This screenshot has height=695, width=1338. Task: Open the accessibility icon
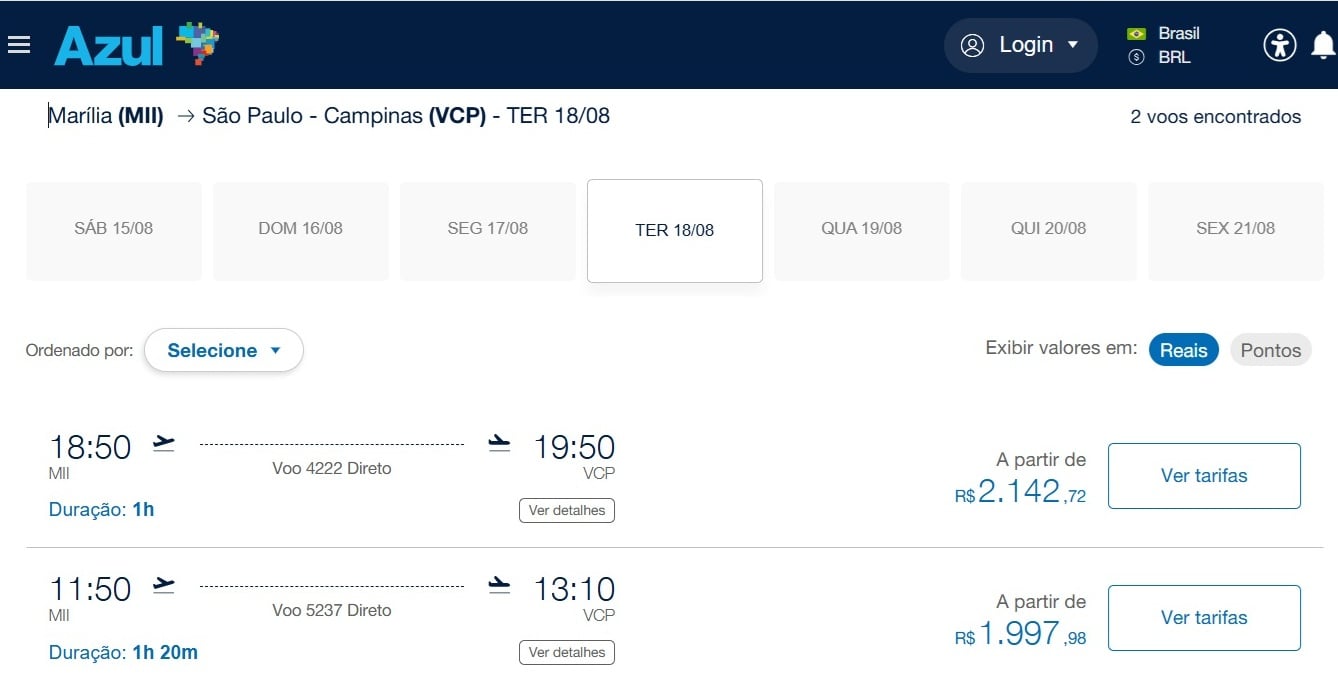1279,45
